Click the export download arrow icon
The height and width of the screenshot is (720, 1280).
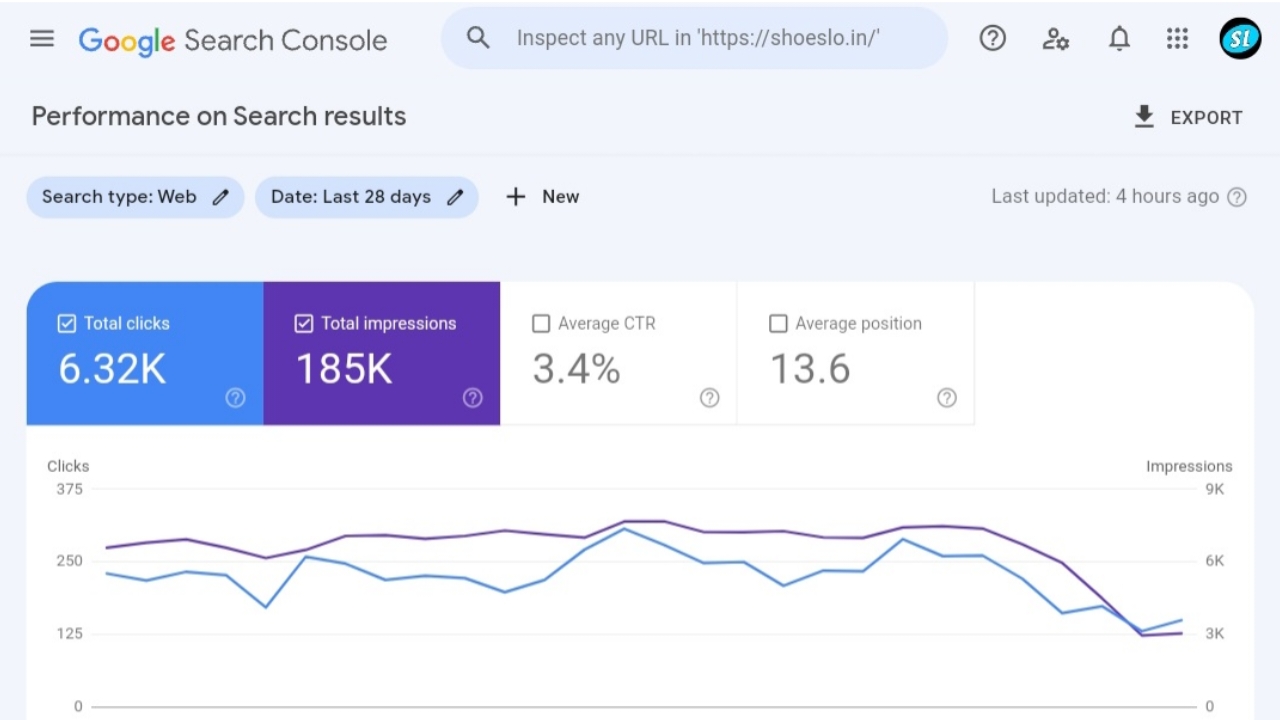[x=1144, y=117]
